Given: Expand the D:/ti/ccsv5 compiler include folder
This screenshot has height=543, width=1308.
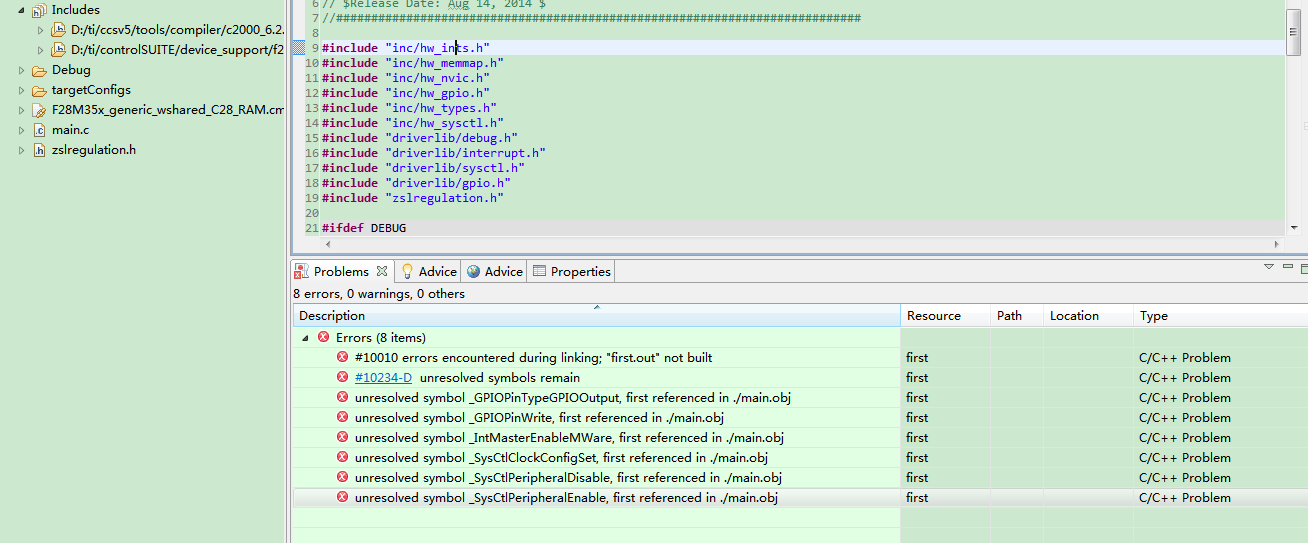Looking at the screenshot, I should [41, 30].
